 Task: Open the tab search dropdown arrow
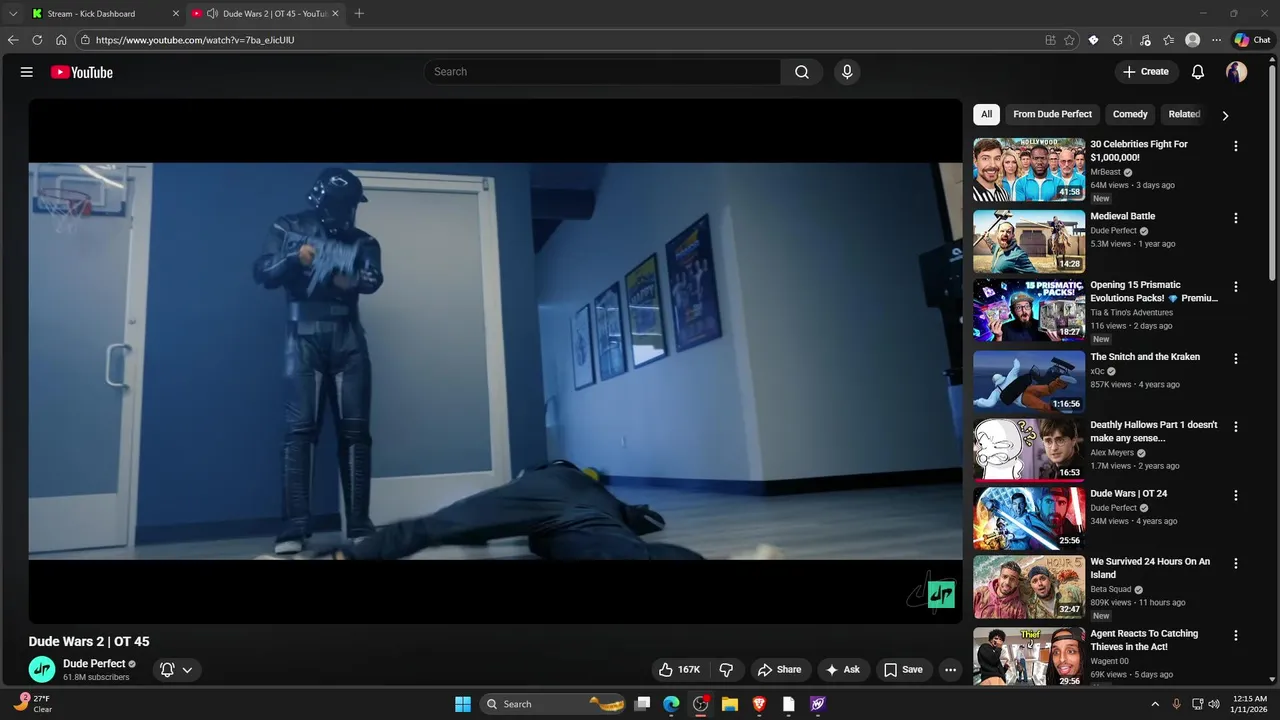(x=13, y=14)
